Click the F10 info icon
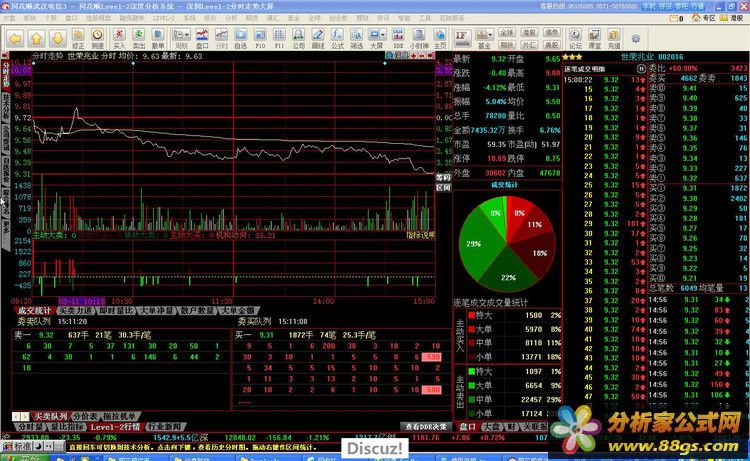Screen dimensions: 750x461 pos(260,38)
